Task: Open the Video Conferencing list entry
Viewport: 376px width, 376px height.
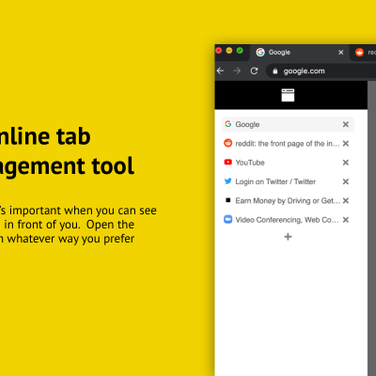Action: coord(288,220)
